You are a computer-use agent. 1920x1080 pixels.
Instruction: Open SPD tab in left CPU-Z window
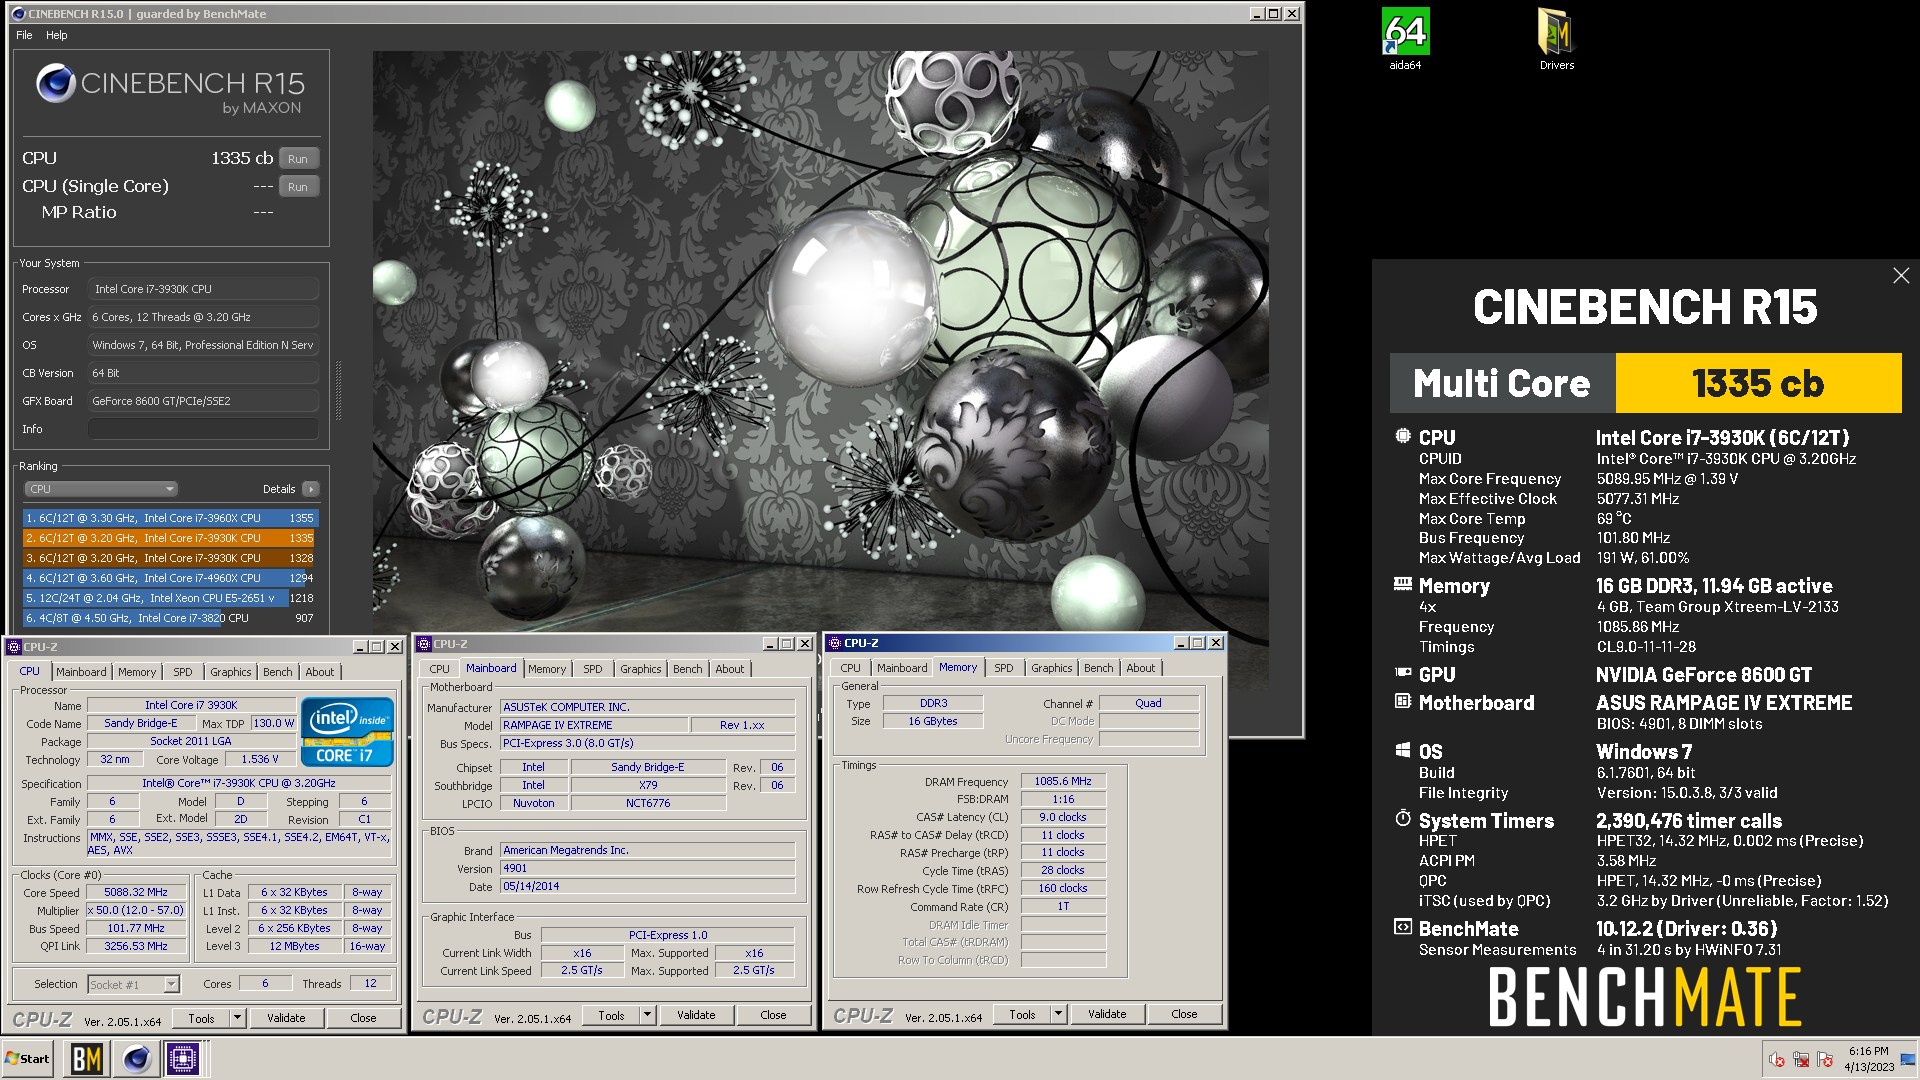pyautogui.click(x=183, y=672)
